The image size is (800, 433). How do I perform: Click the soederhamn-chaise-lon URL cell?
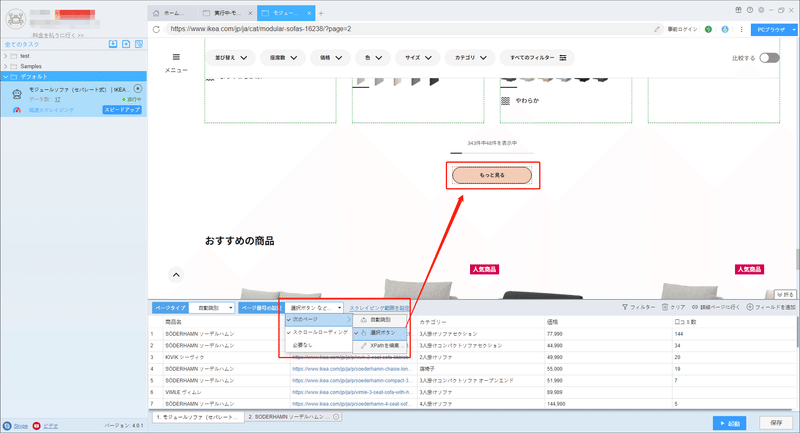352,369
